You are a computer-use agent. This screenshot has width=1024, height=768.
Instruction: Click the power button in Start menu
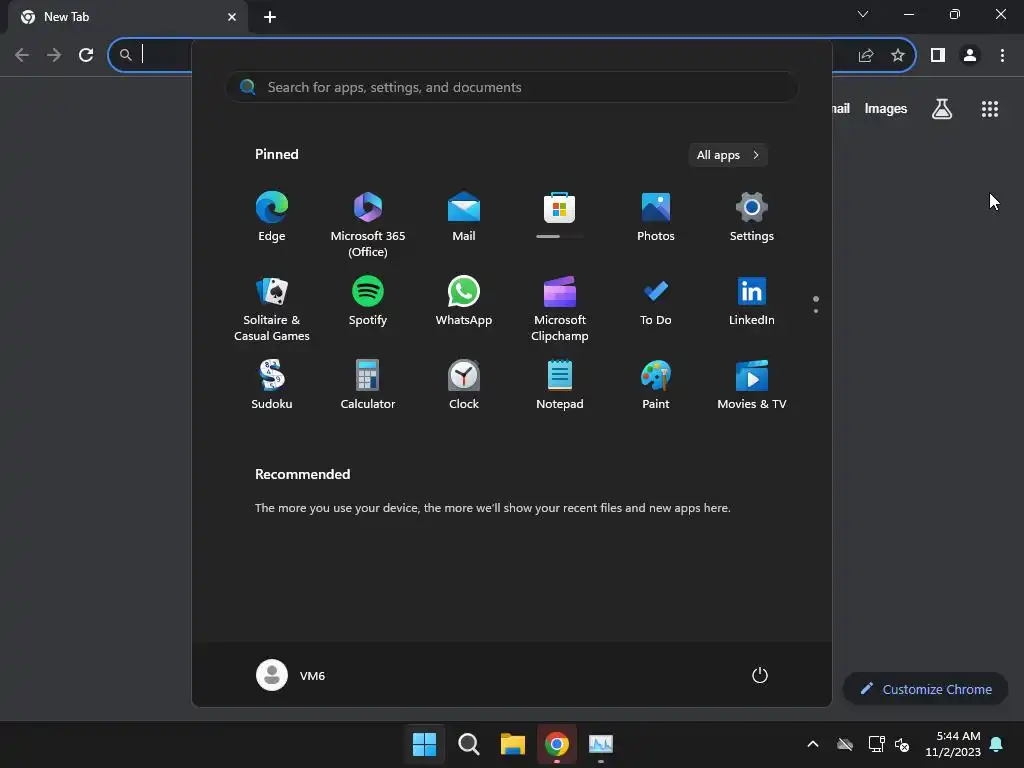pyautogui.click(x=760, y=675)
